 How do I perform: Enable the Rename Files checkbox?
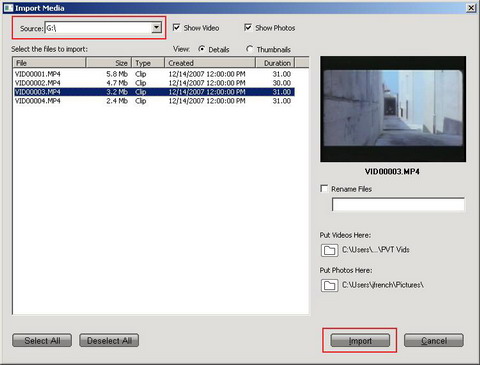324,188
